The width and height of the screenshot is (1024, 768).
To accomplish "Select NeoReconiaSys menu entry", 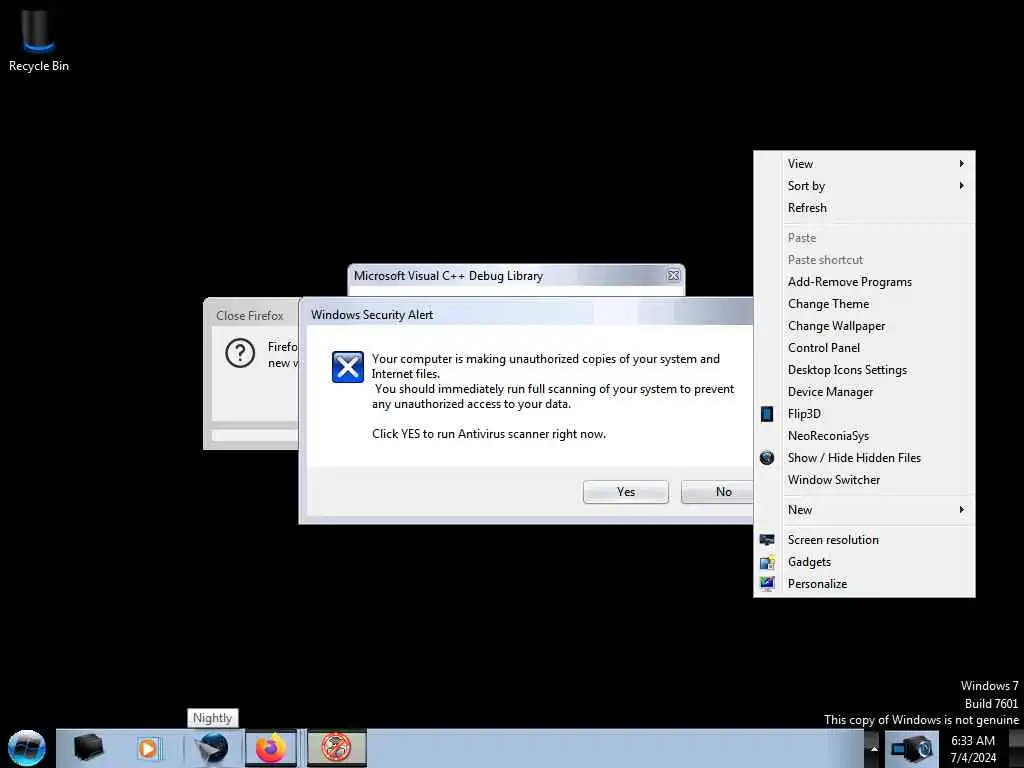I will [x=865, y=436].
